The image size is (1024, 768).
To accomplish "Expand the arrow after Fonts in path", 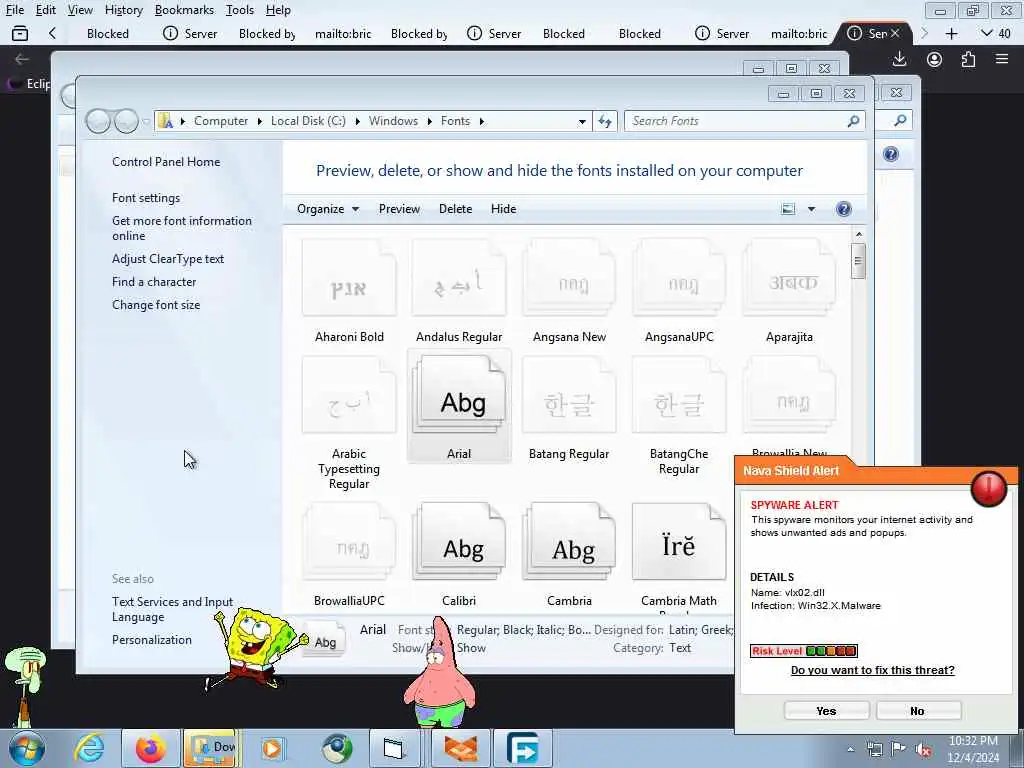I will coord(481,121).
